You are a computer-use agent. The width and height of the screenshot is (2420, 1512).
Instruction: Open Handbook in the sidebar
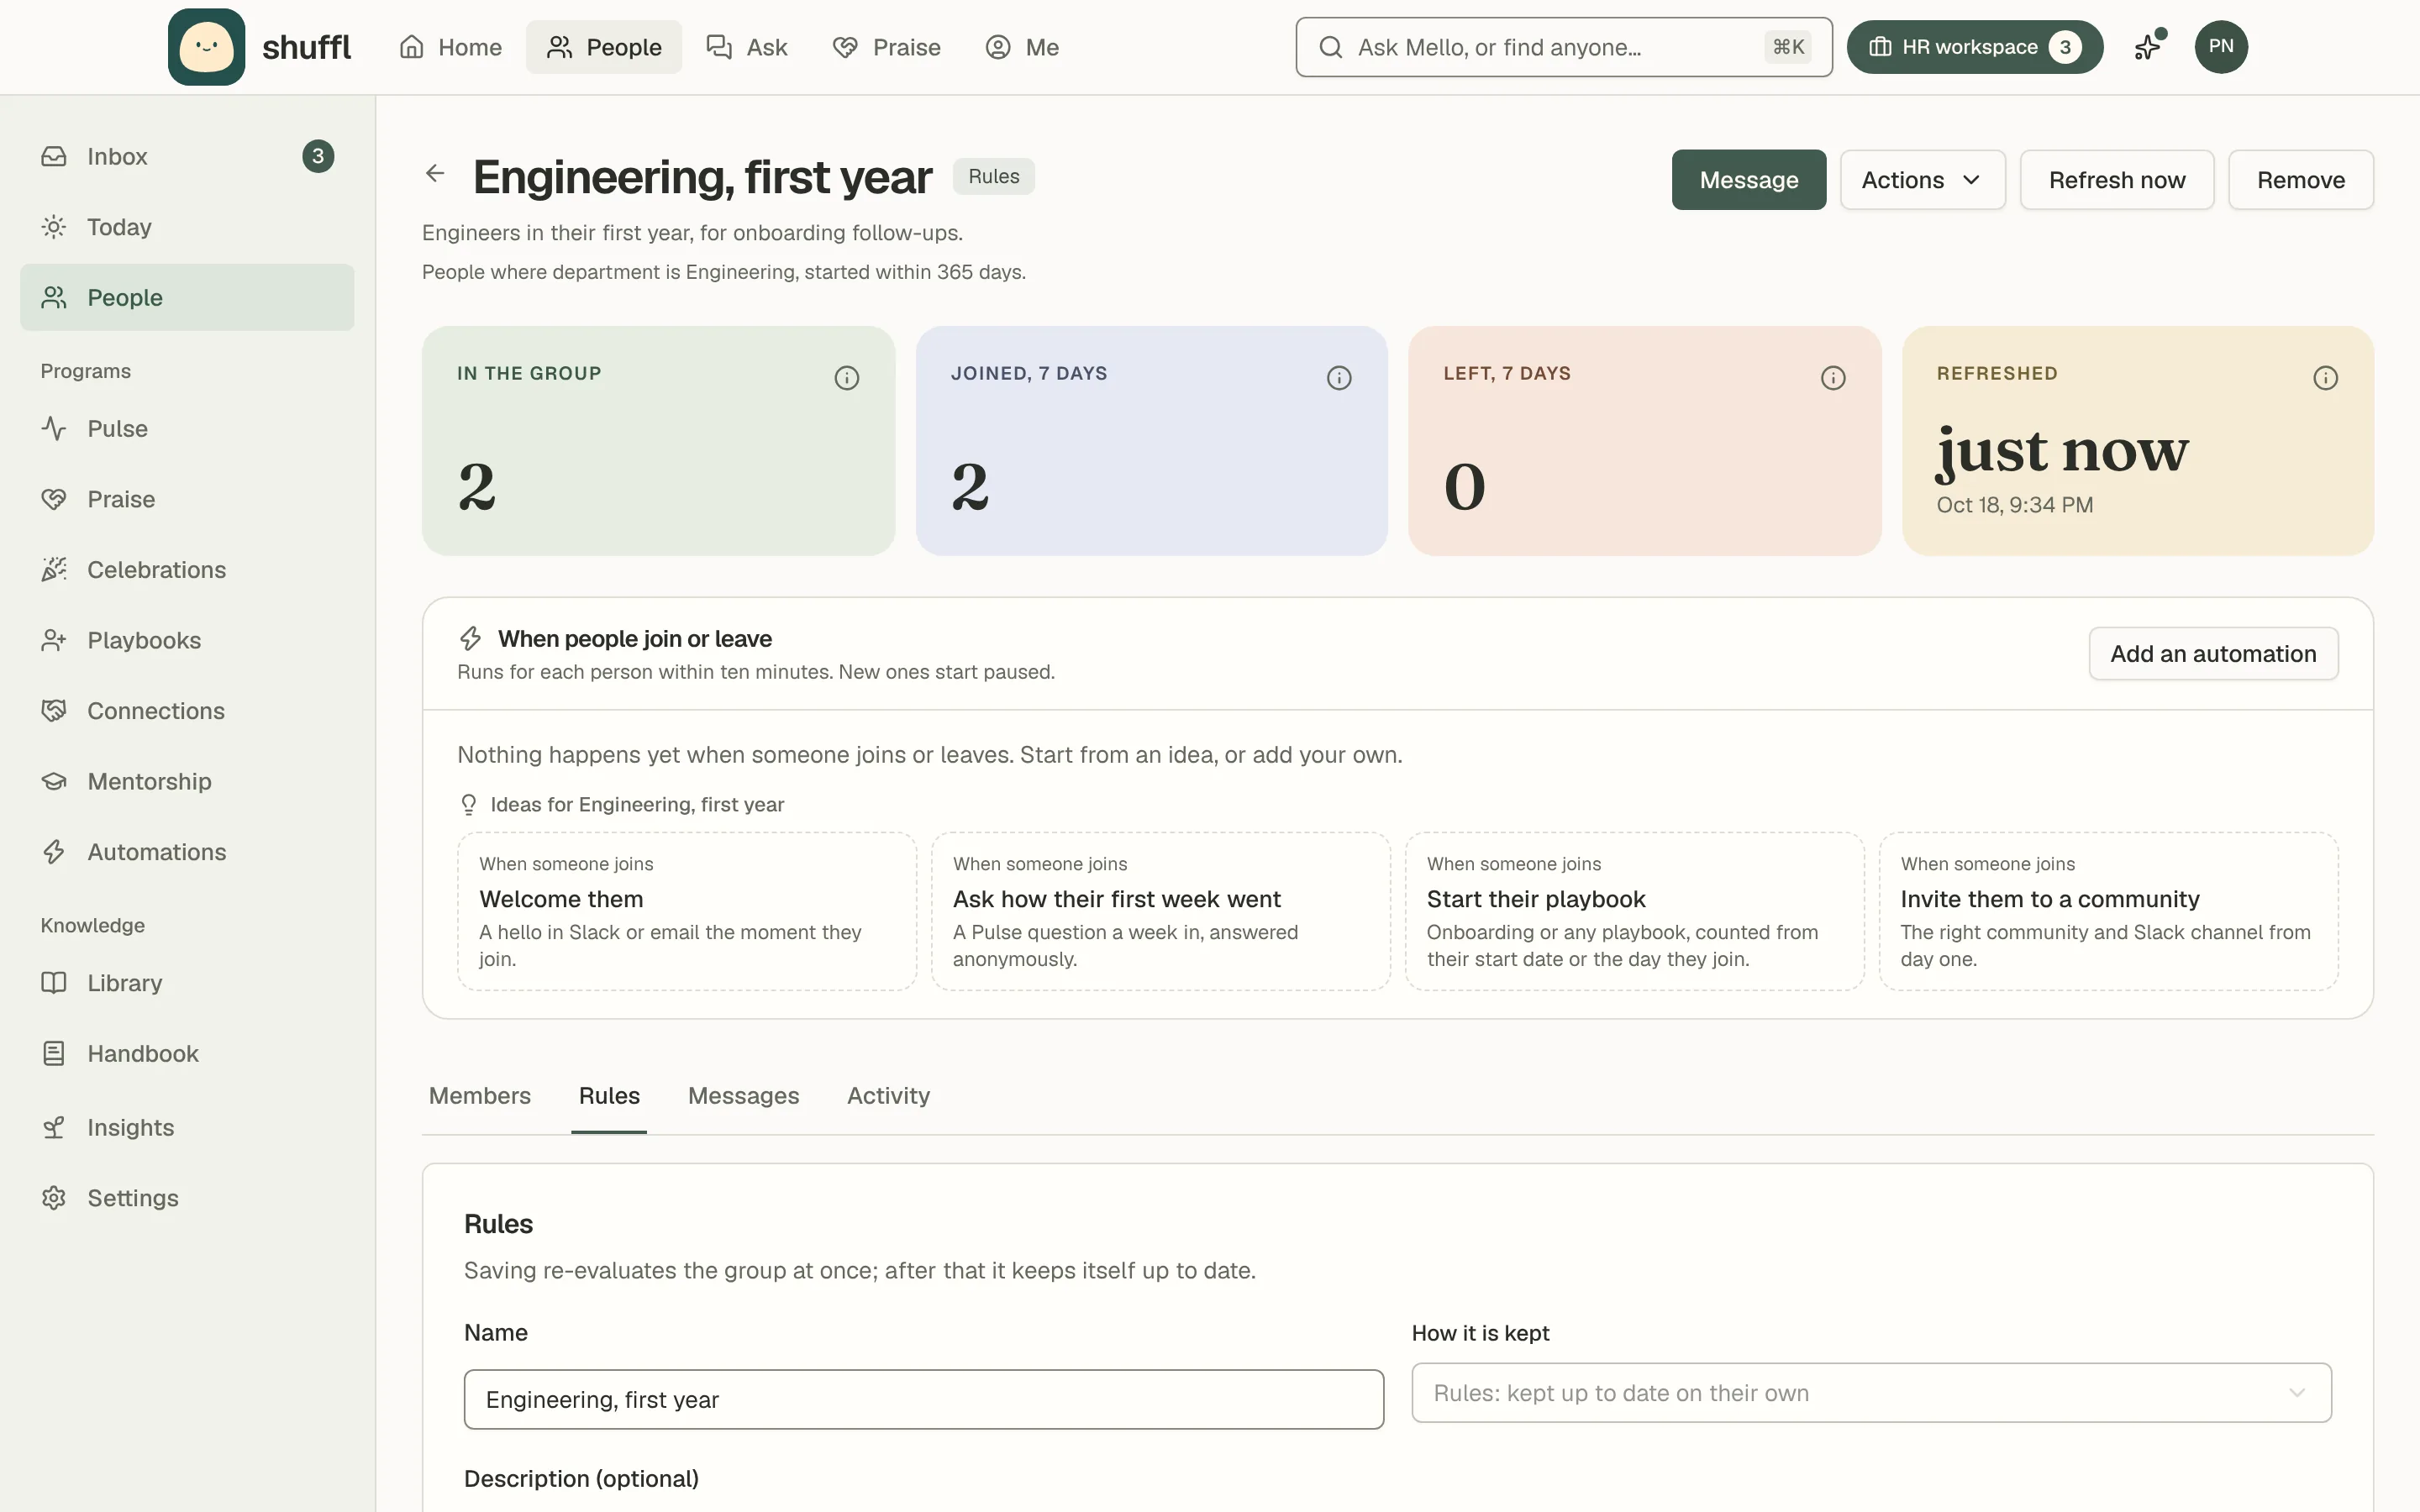pos(187,1054)
